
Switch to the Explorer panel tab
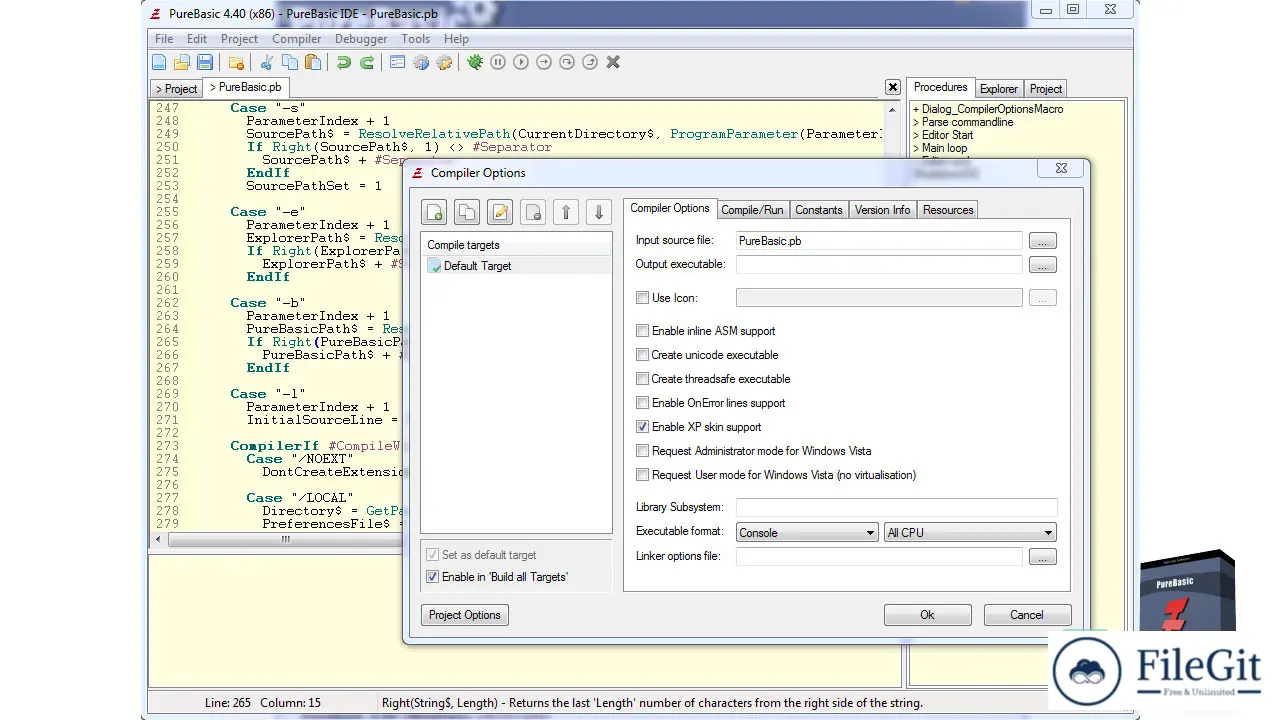998,89
